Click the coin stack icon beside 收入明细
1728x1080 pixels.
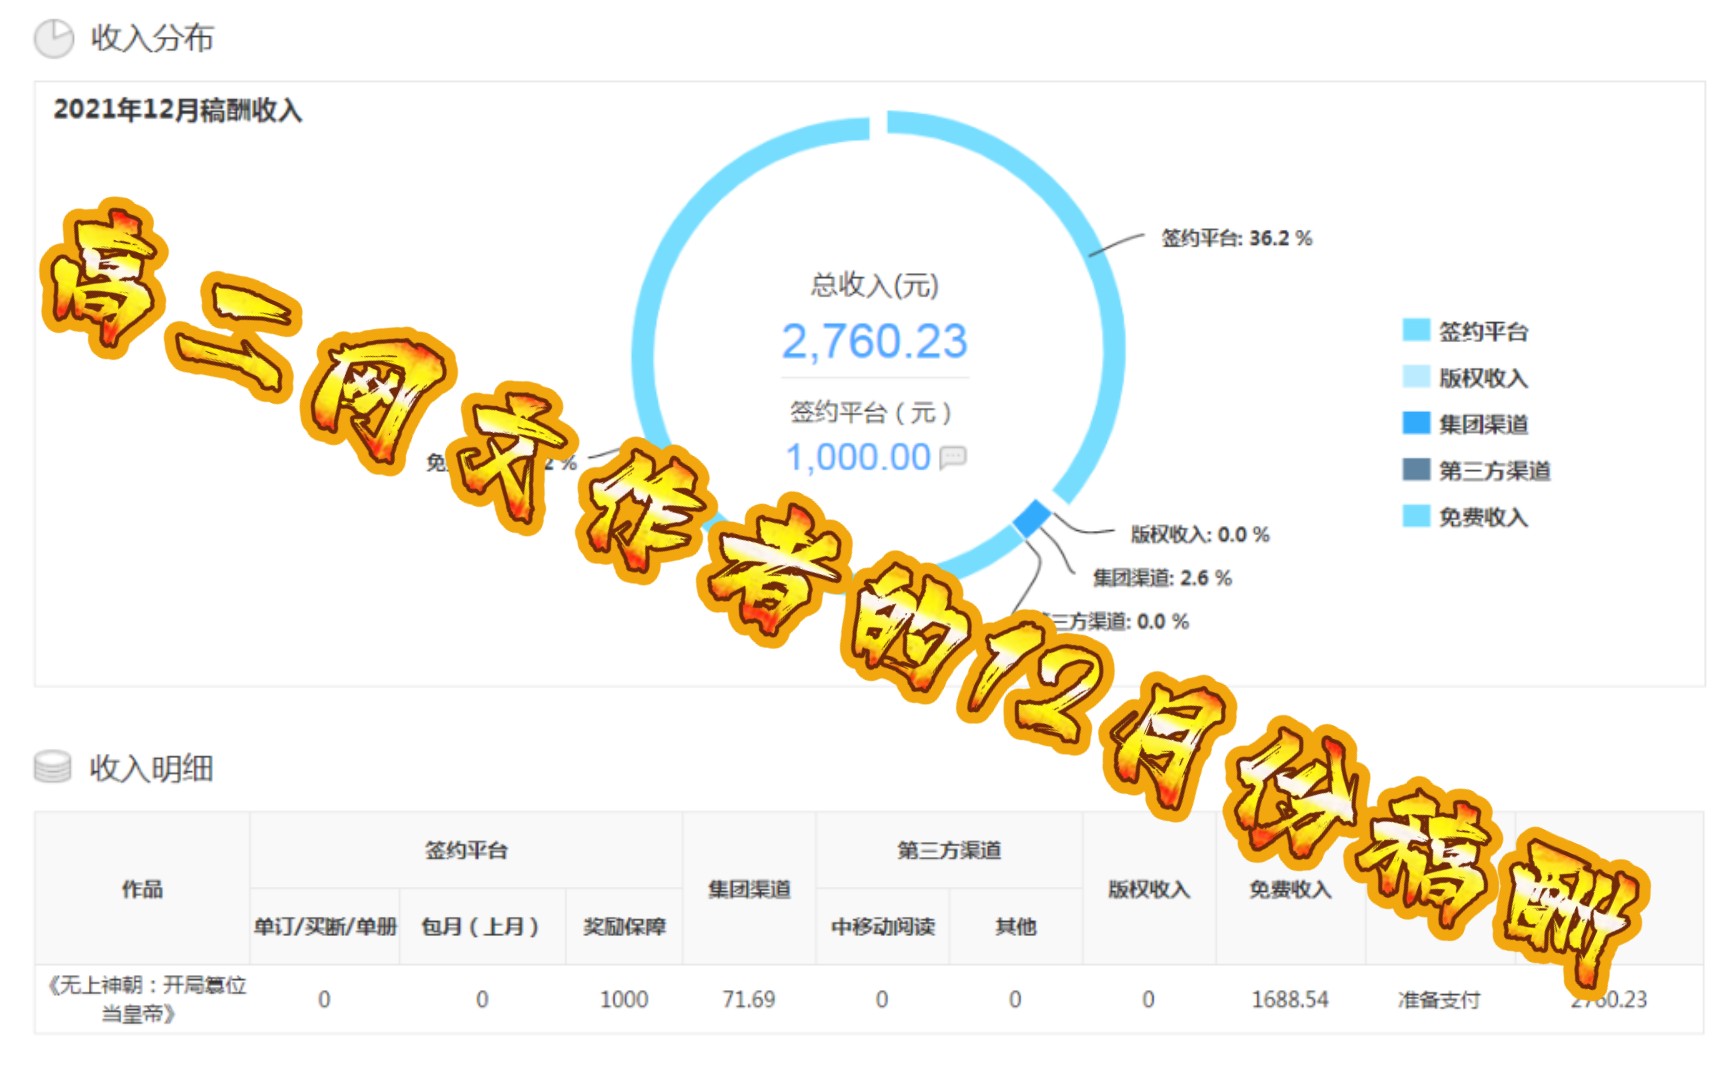53,767
